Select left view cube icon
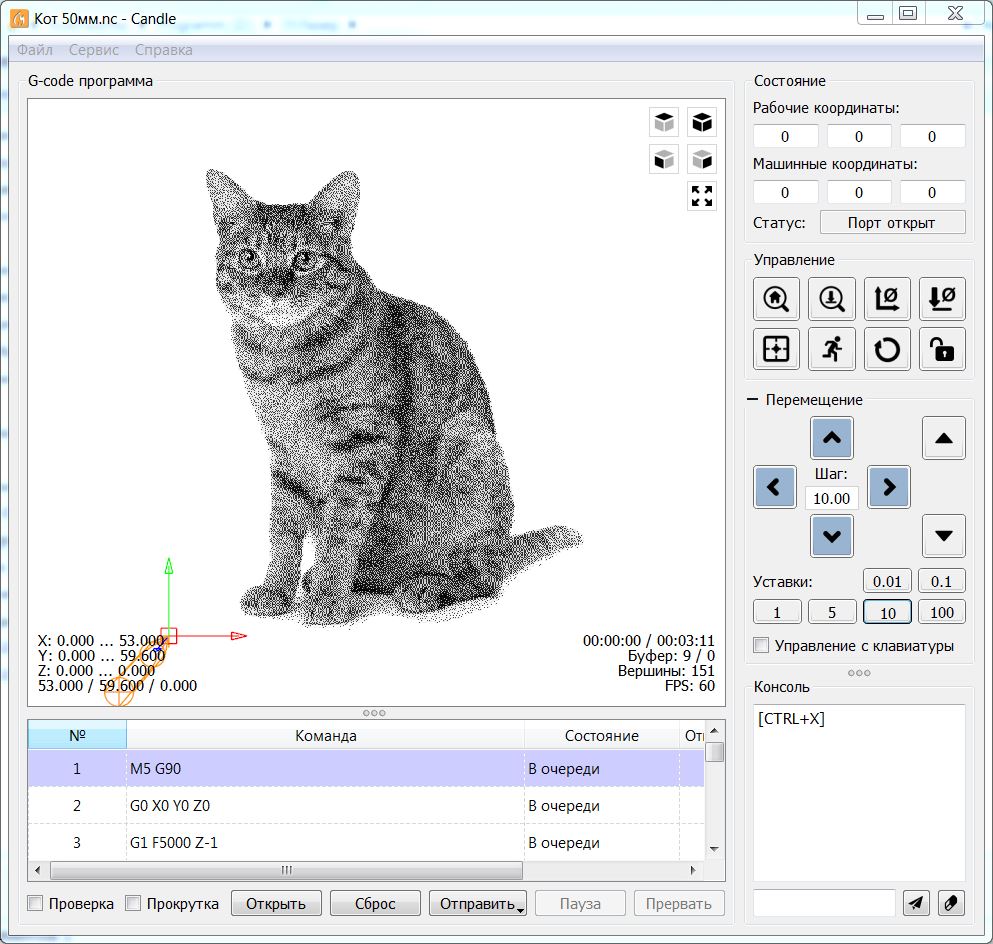This screenshot has height=944, width=993. (702, 159)
